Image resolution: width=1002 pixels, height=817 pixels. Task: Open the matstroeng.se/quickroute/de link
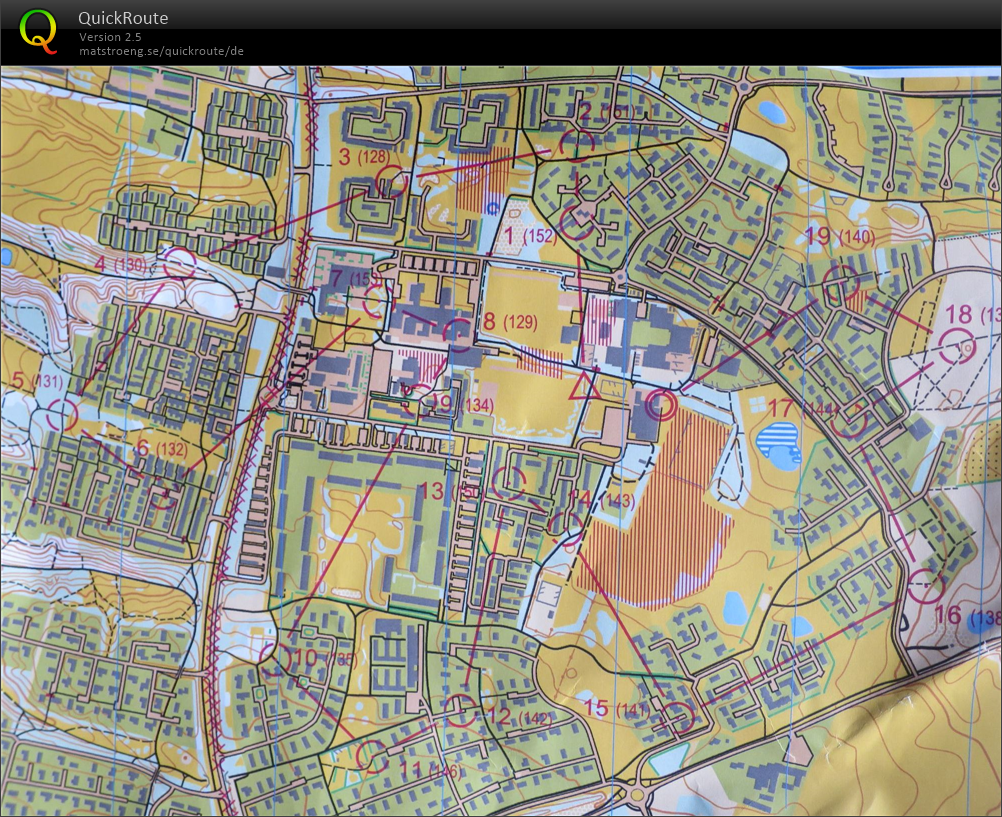[162, 51]
